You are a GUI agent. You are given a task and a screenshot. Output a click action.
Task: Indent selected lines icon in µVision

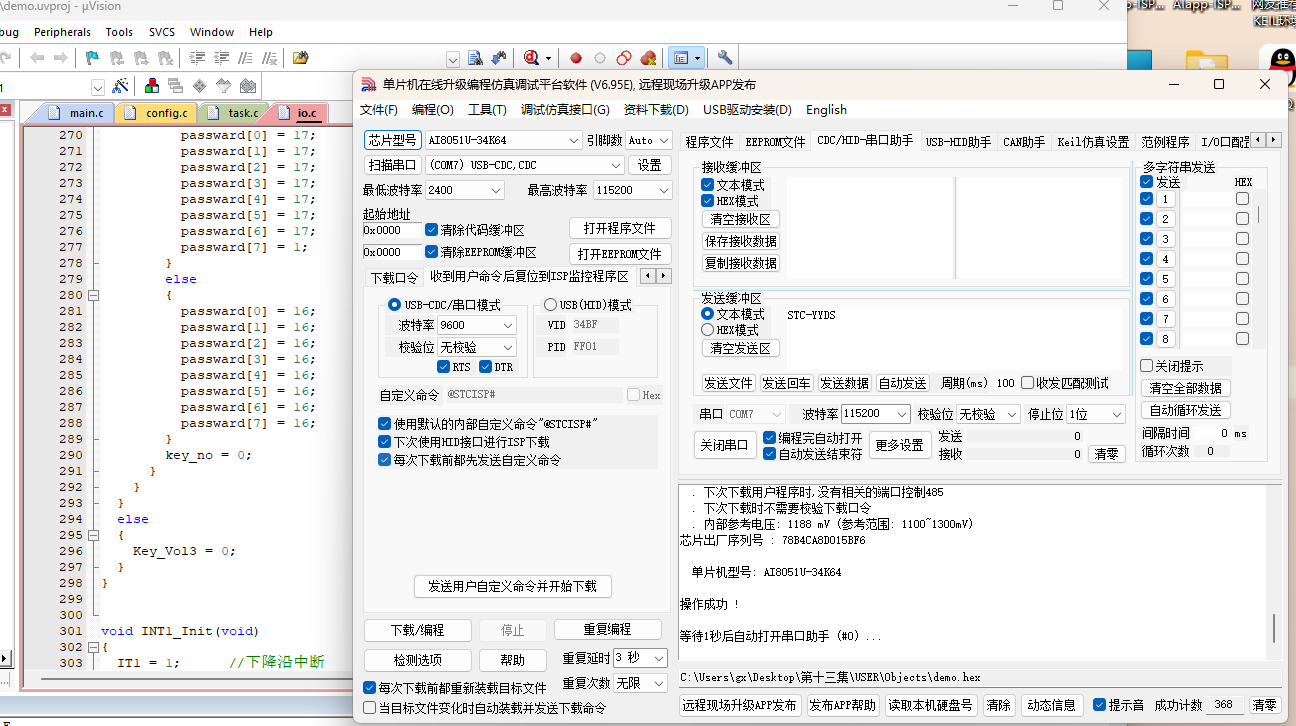tap(198, 58)
